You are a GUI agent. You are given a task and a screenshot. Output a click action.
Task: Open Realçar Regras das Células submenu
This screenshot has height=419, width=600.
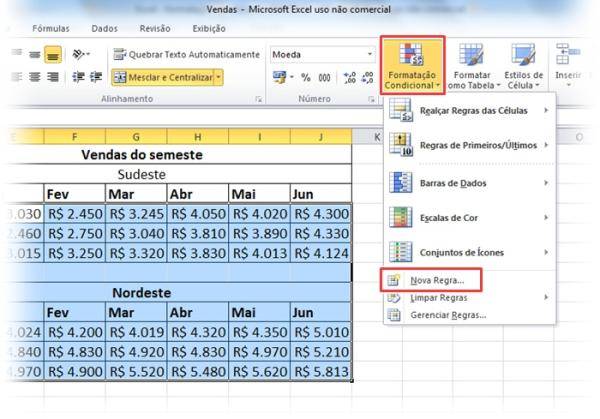tap(470, 111)
